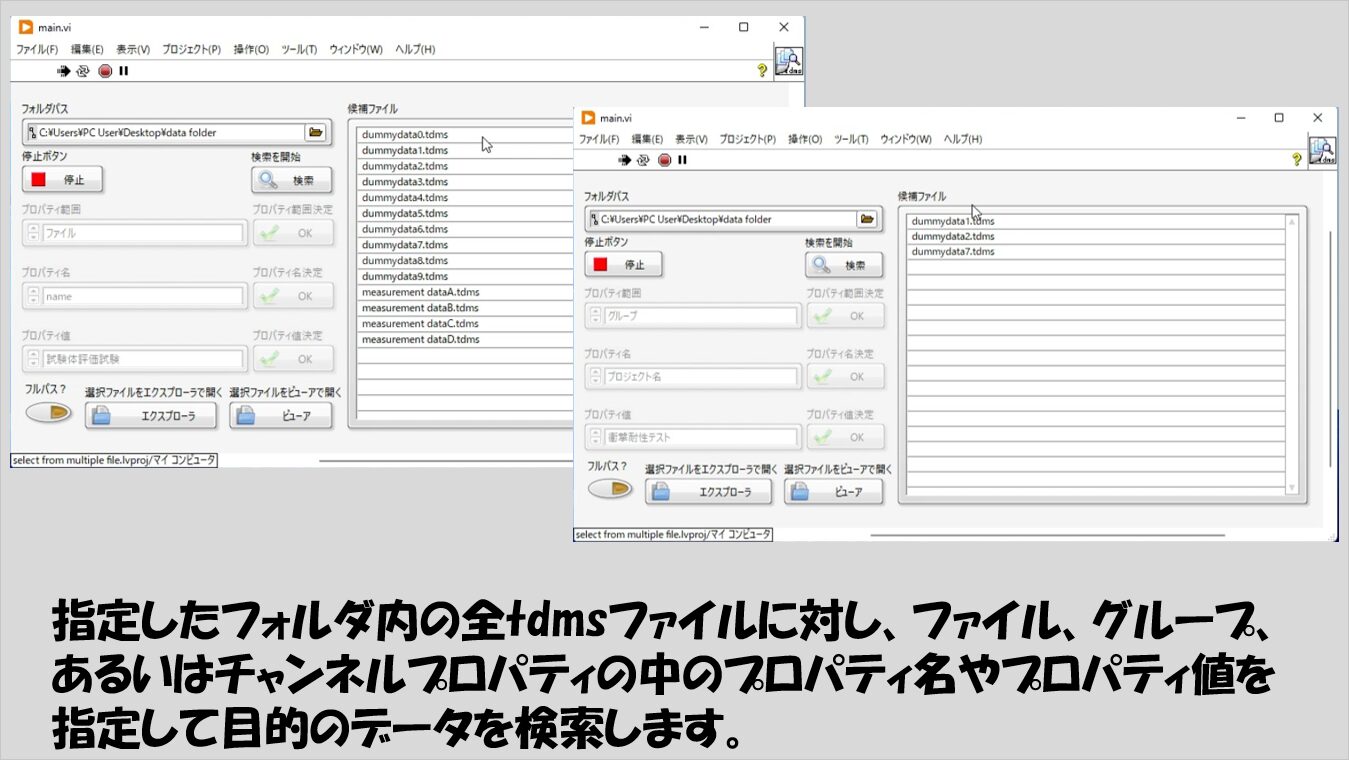
Task: Click folder browse icon in rear window's path field
Action: [x=316, y=132]
